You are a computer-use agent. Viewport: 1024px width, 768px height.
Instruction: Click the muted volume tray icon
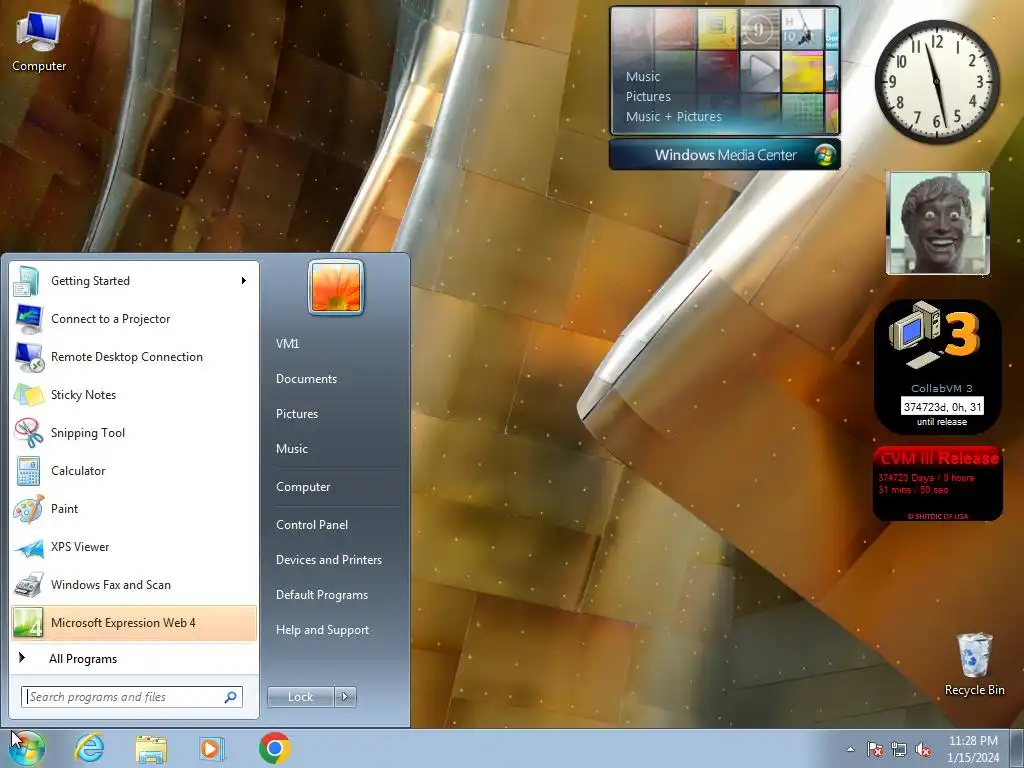[x=923, y=750]
